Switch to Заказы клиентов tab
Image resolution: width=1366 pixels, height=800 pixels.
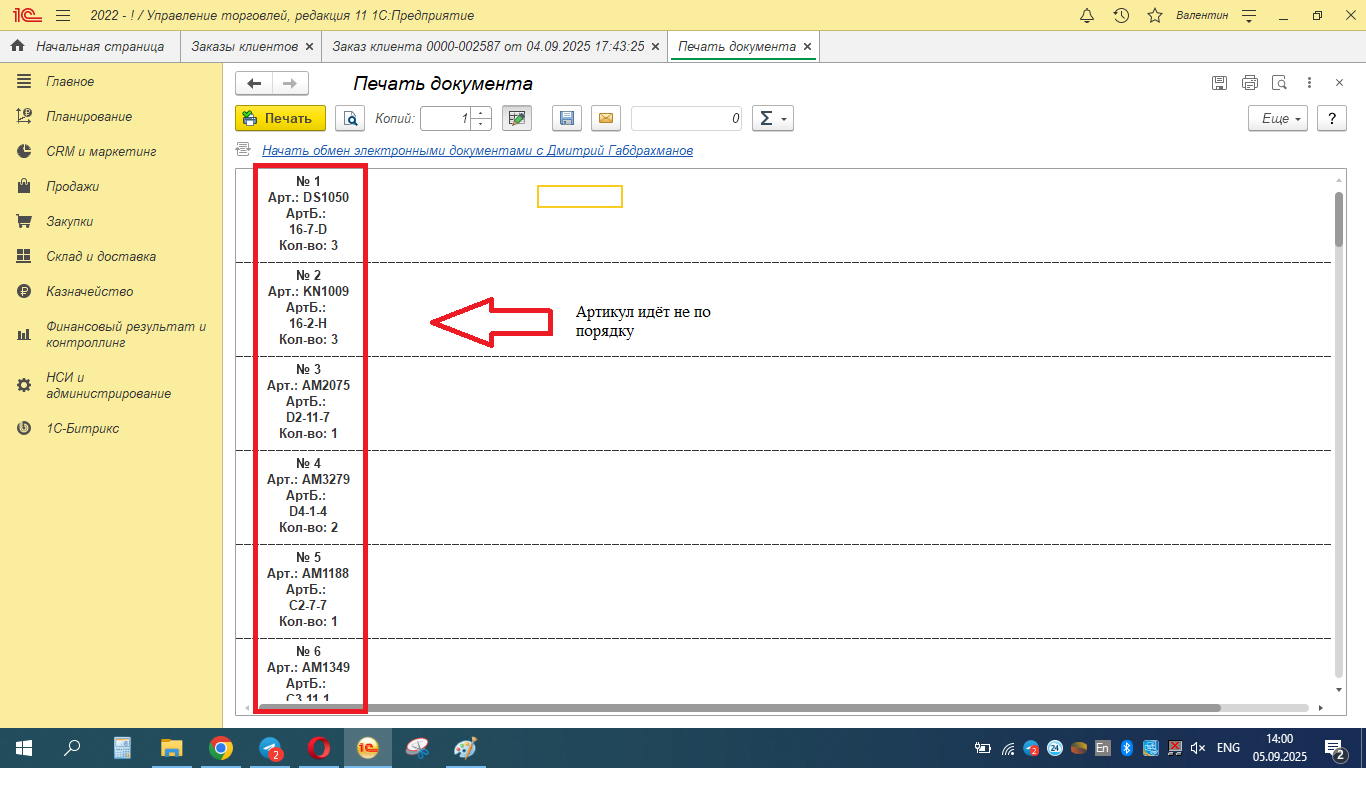245,46
